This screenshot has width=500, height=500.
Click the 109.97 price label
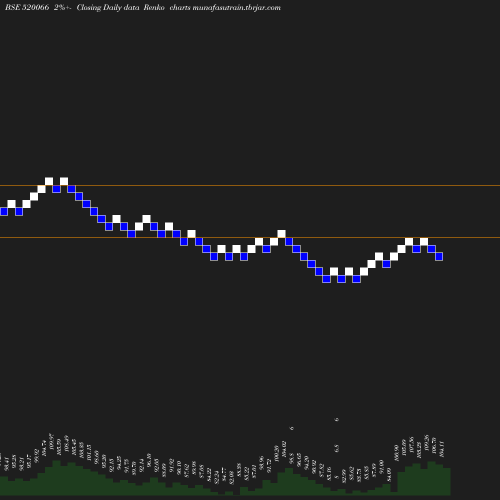[x=51, y=442]
